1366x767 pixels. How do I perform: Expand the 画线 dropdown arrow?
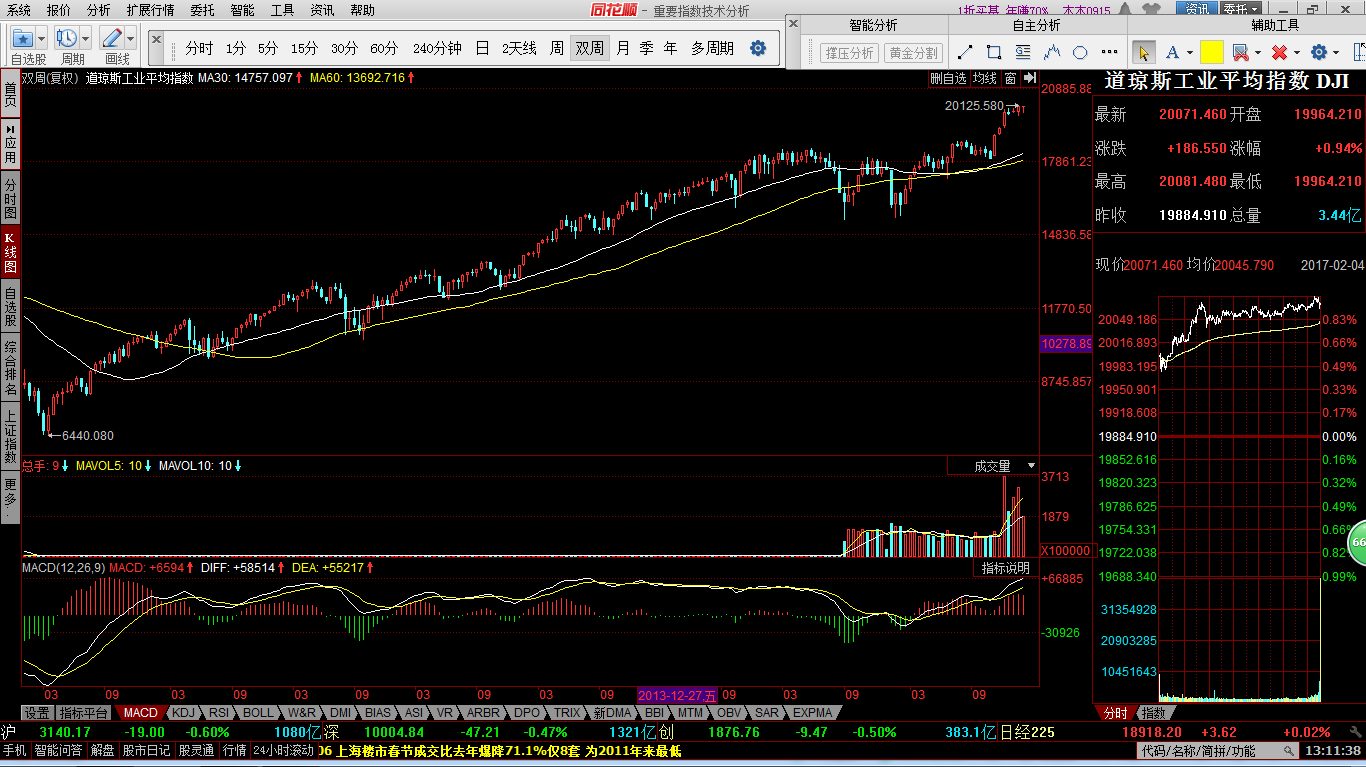130,38
